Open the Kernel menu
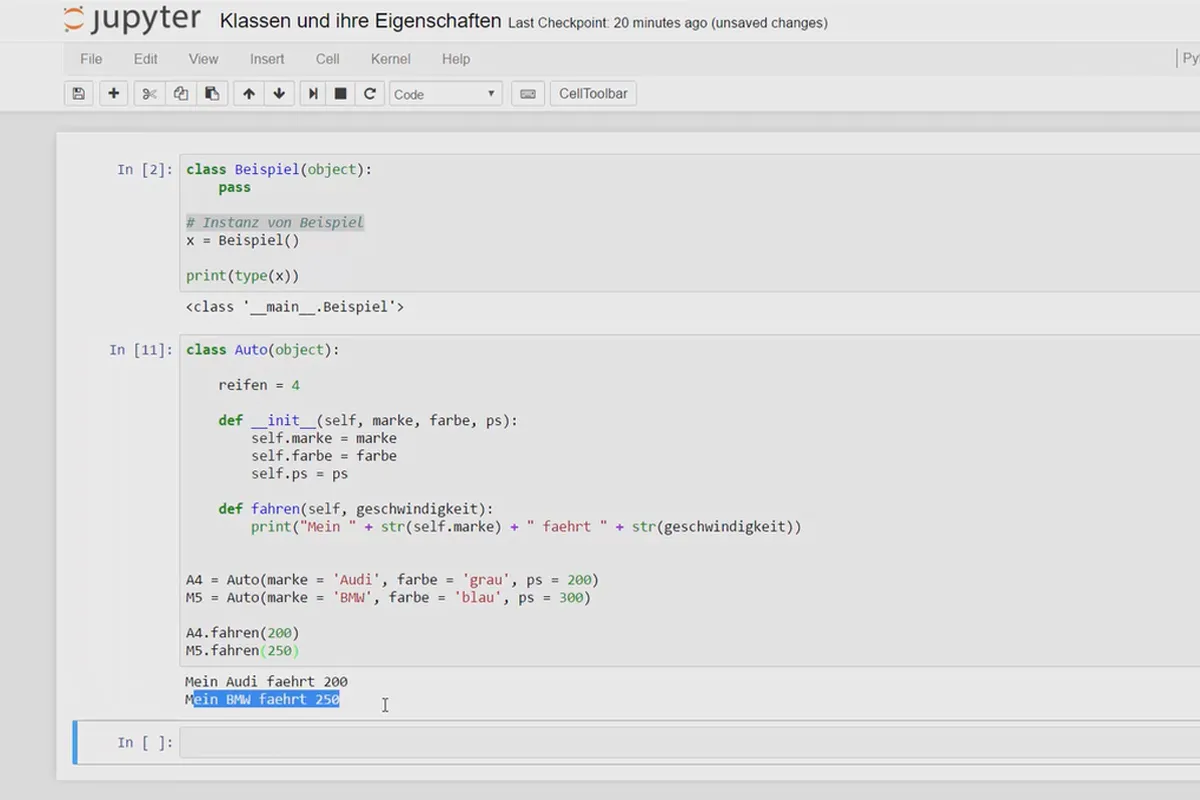The width and height of the screenshot is (1200, 800). pos(391,59)
